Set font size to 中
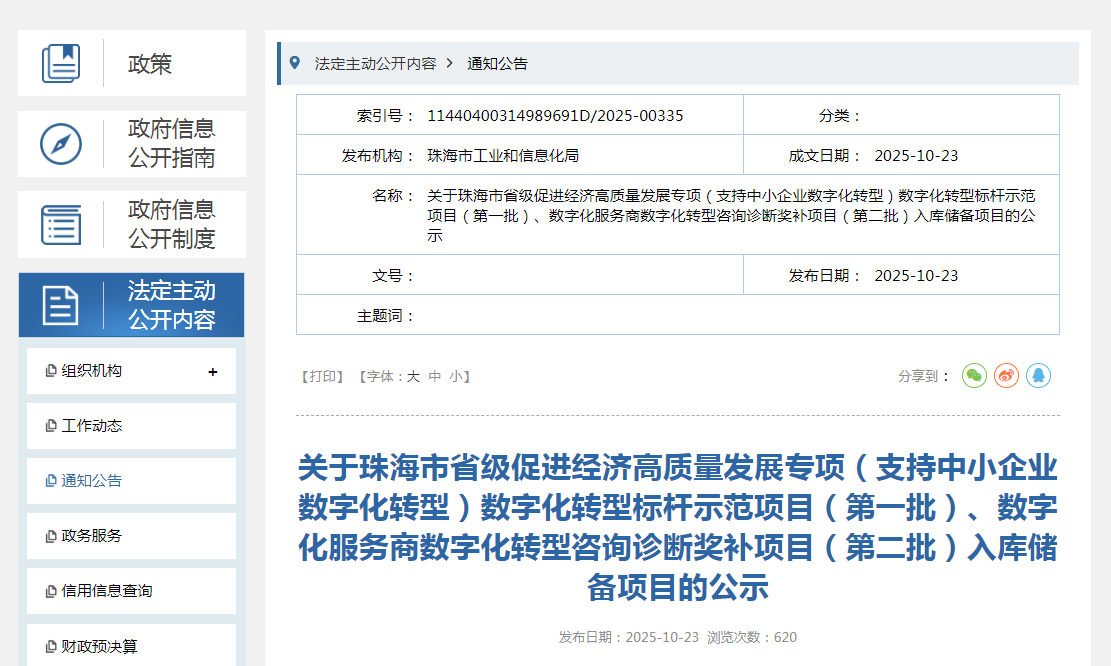Viewport: 1111px width, 666px height. click(435, 377)
